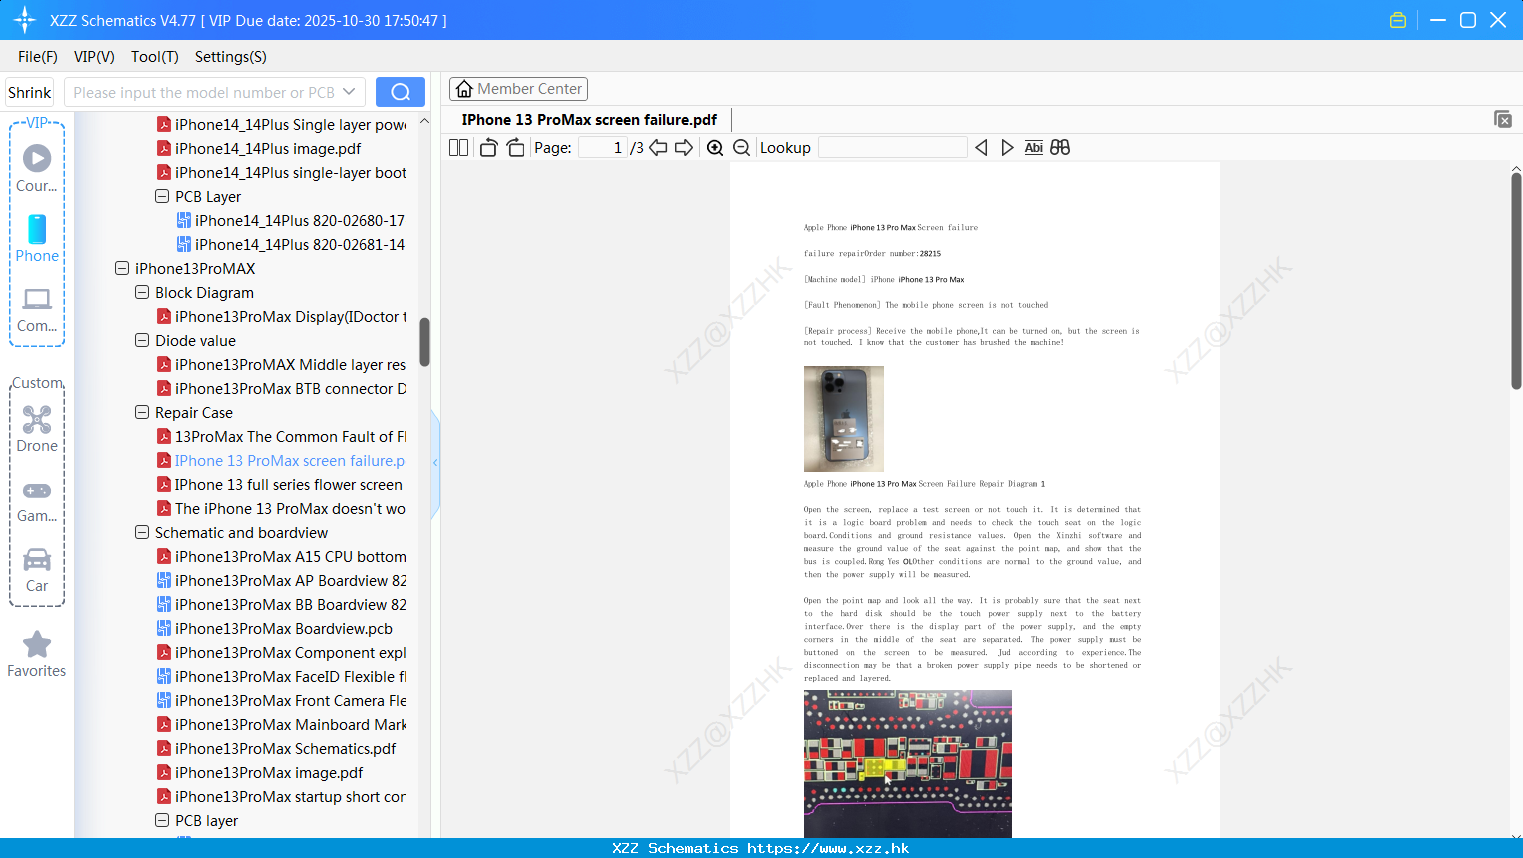Go to the next PDF page arrow
Image resolution: width=1523 pixels, height=858 pixels.
[x=684, y=148]
